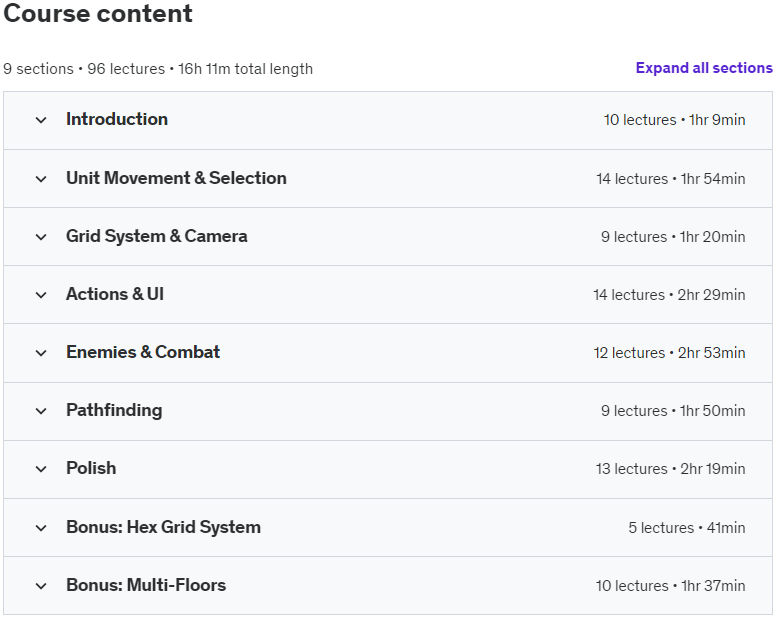776x617 pixels.
Task: Expand the Grid System & Camera chevron
Action: point(41,237)
